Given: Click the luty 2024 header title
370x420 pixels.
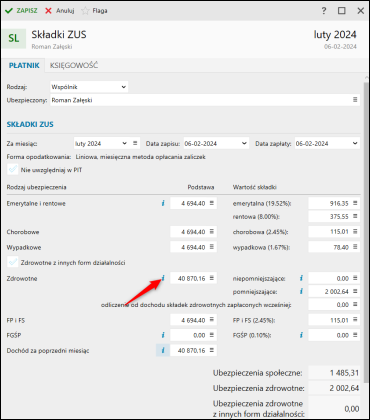Looking at the screenshot, I should pyautogui.click(x=335, y=34).
